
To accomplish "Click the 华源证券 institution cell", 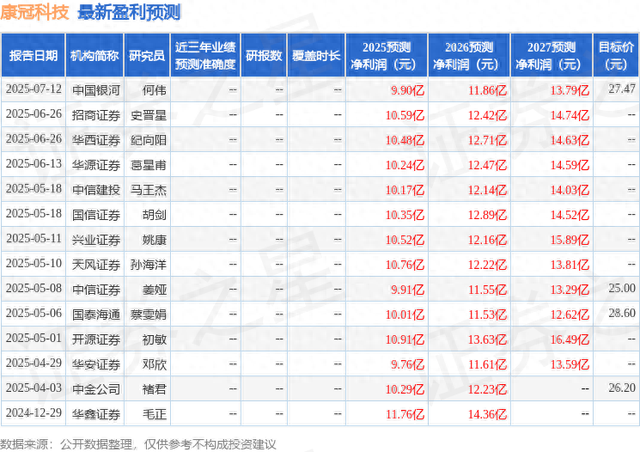I will 96,165.
